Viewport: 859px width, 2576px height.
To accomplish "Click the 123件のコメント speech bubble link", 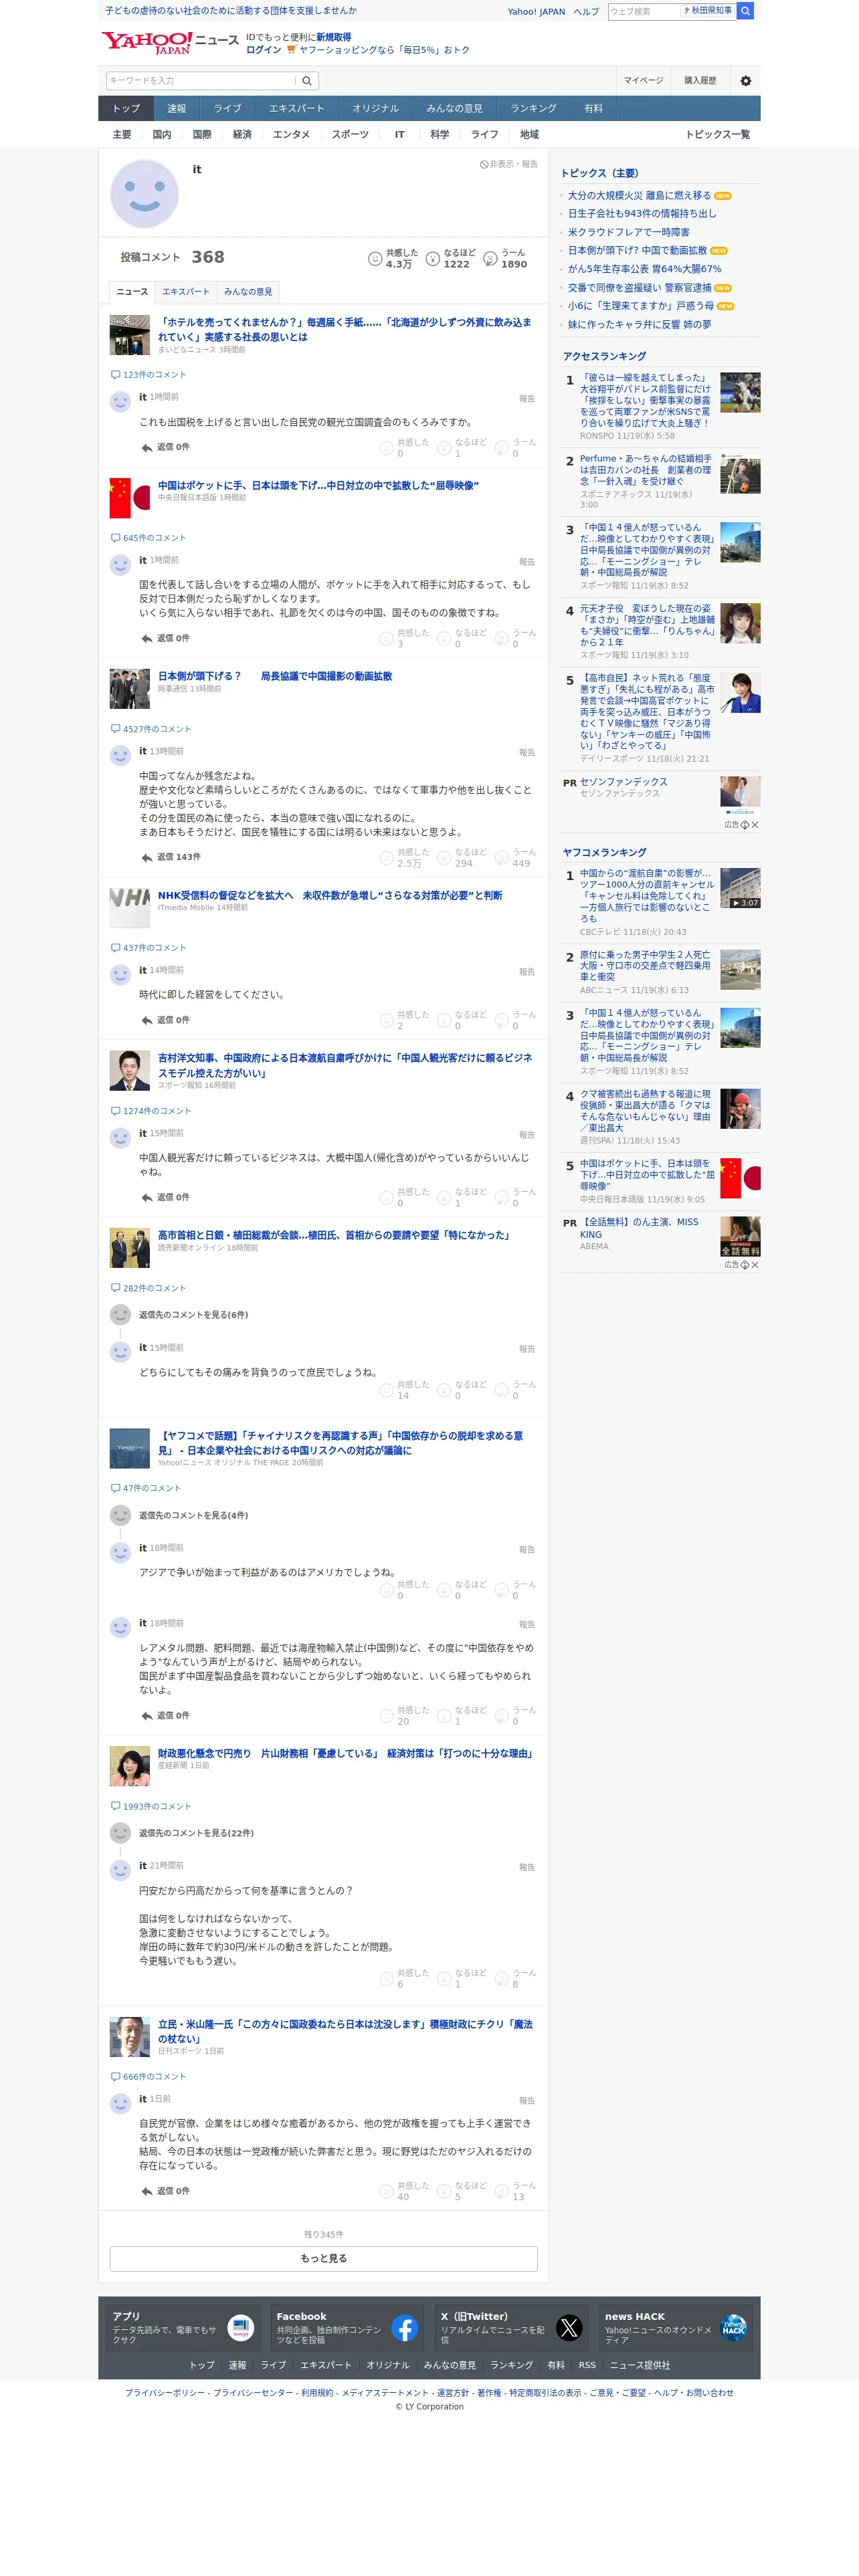I will click(x=148, y=375).
